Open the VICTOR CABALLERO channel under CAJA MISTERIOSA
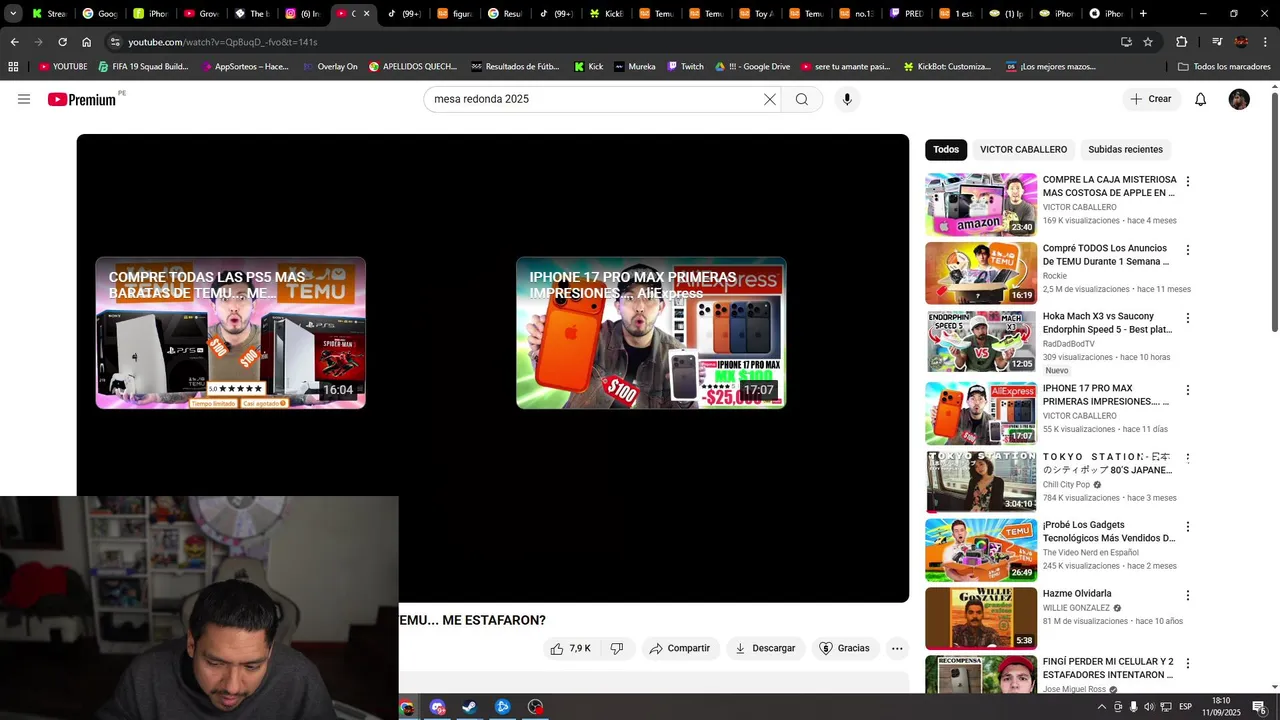 (1079, 207)
